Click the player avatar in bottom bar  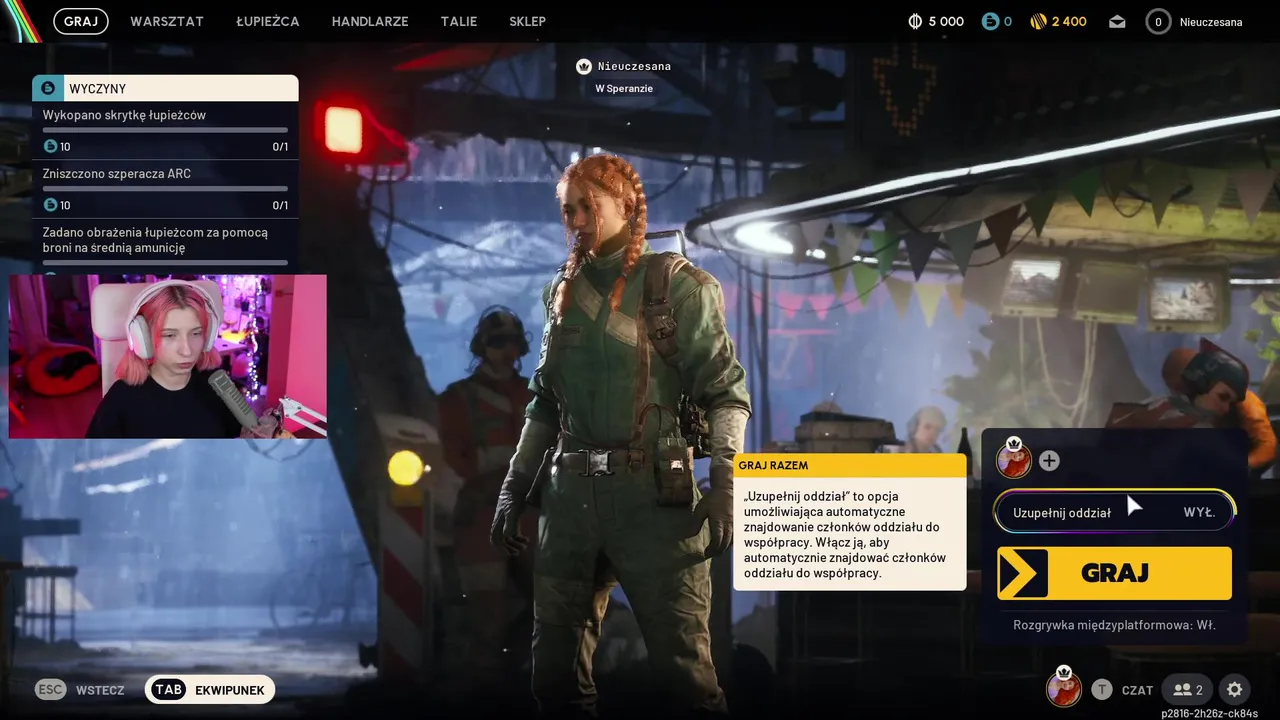coord(1064,688)
